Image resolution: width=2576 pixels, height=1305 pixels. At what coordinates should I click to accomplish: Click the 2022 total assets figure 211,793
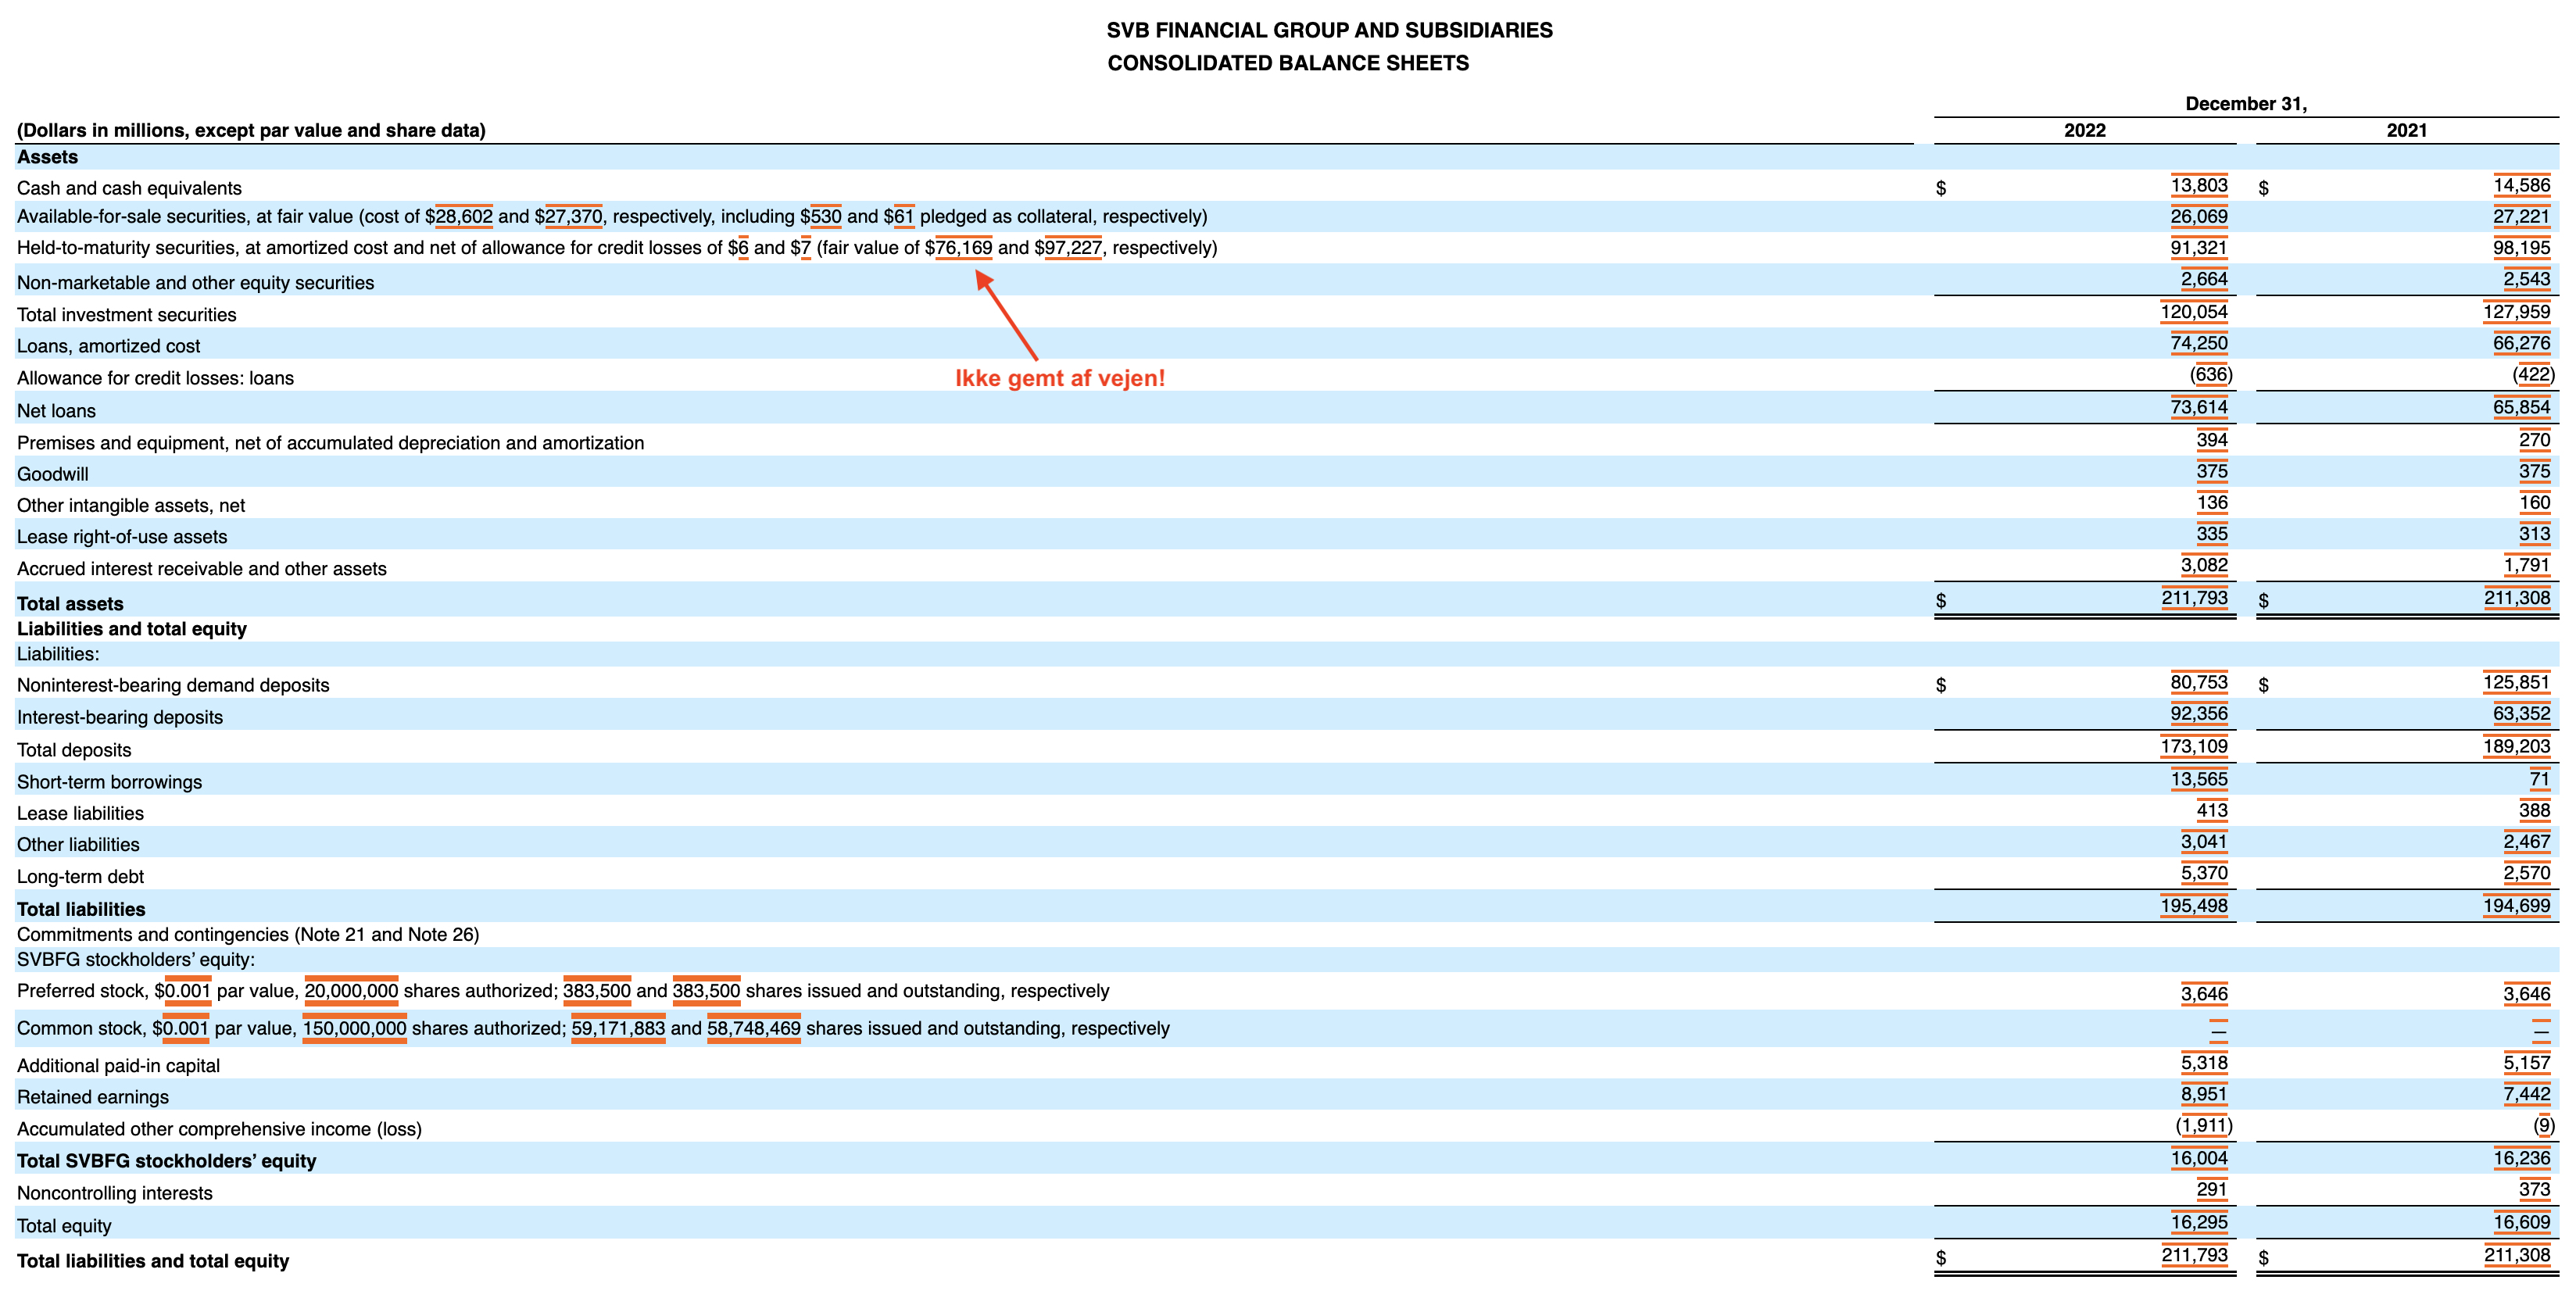pyautogui.click(x=2194, y=599)
